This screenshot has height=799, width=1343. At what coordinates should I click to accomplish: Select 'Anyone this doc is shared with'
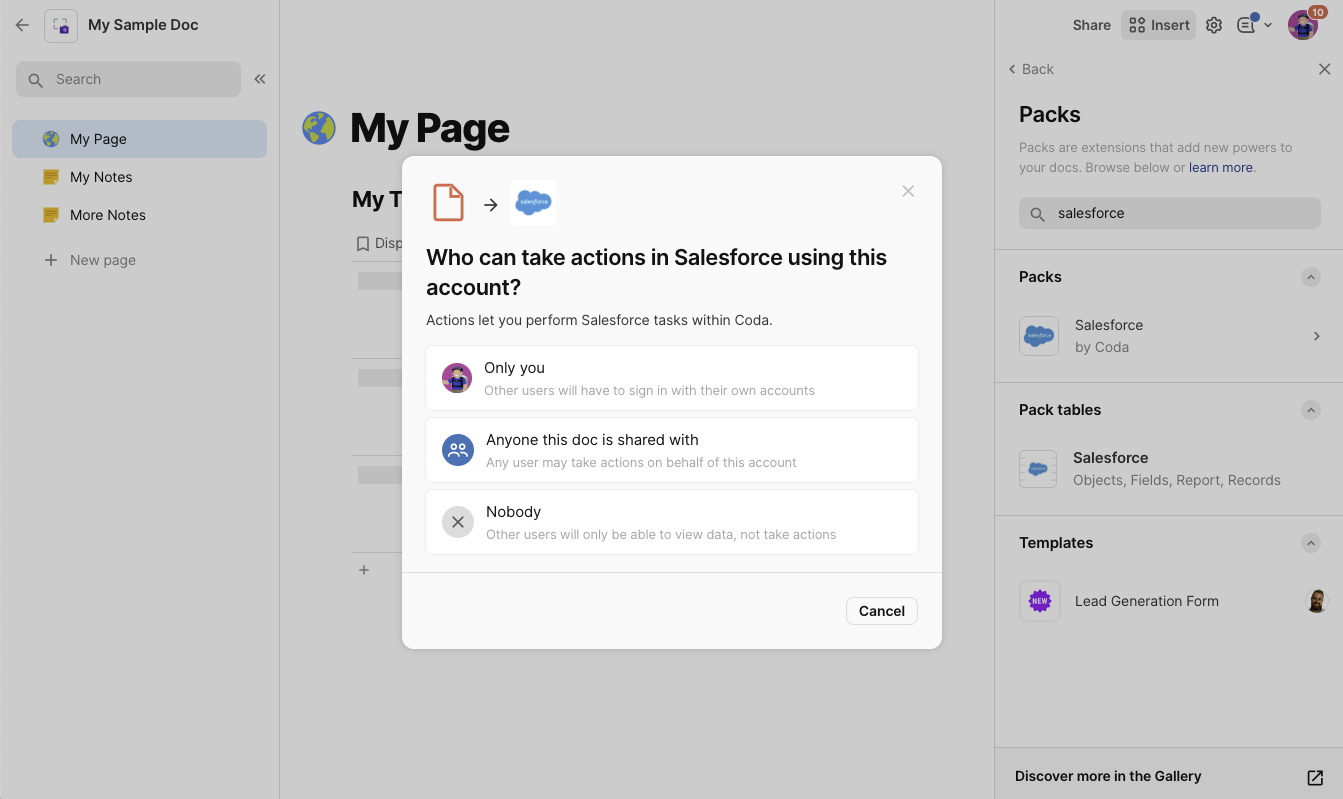tap(671, 450)
